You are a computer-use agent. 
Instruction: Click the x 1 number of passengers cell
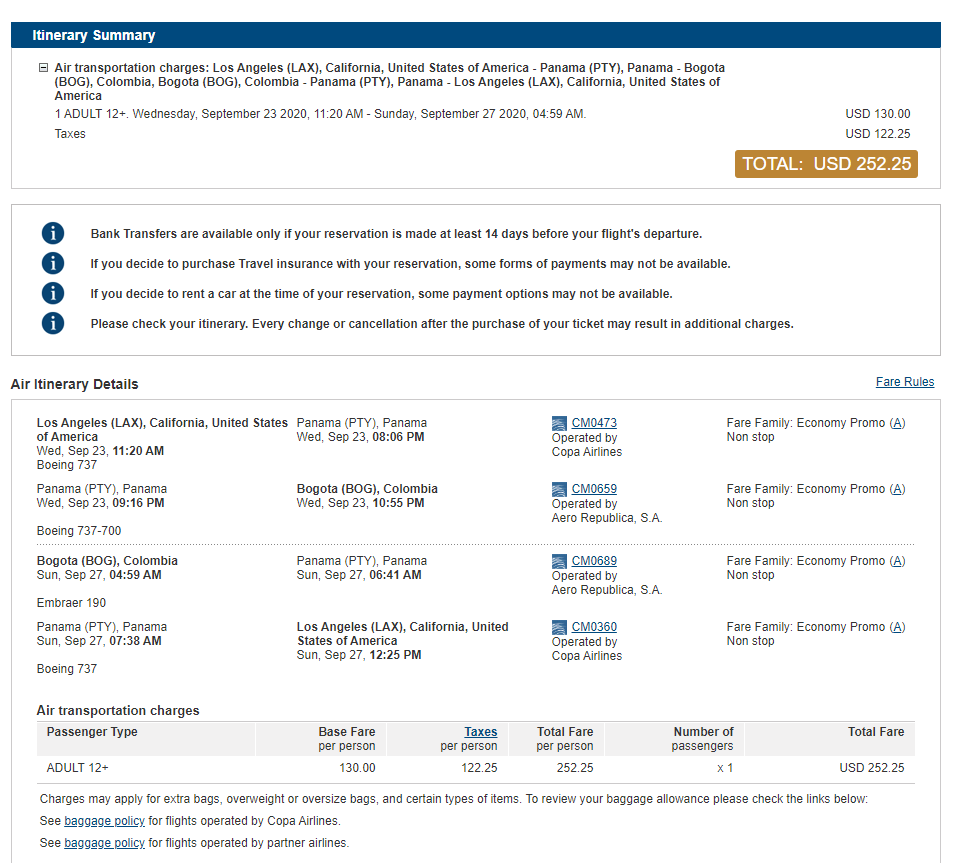725,768
